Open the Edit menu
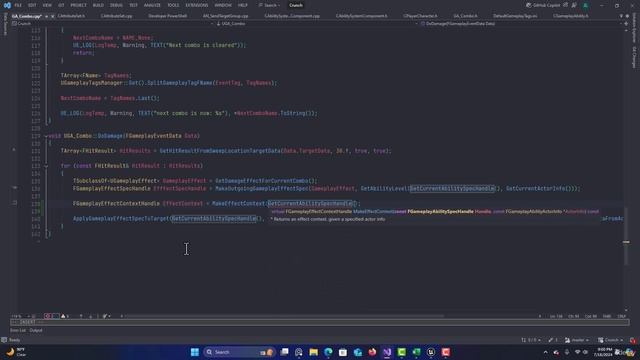640x360 pixels. point(32,5)
